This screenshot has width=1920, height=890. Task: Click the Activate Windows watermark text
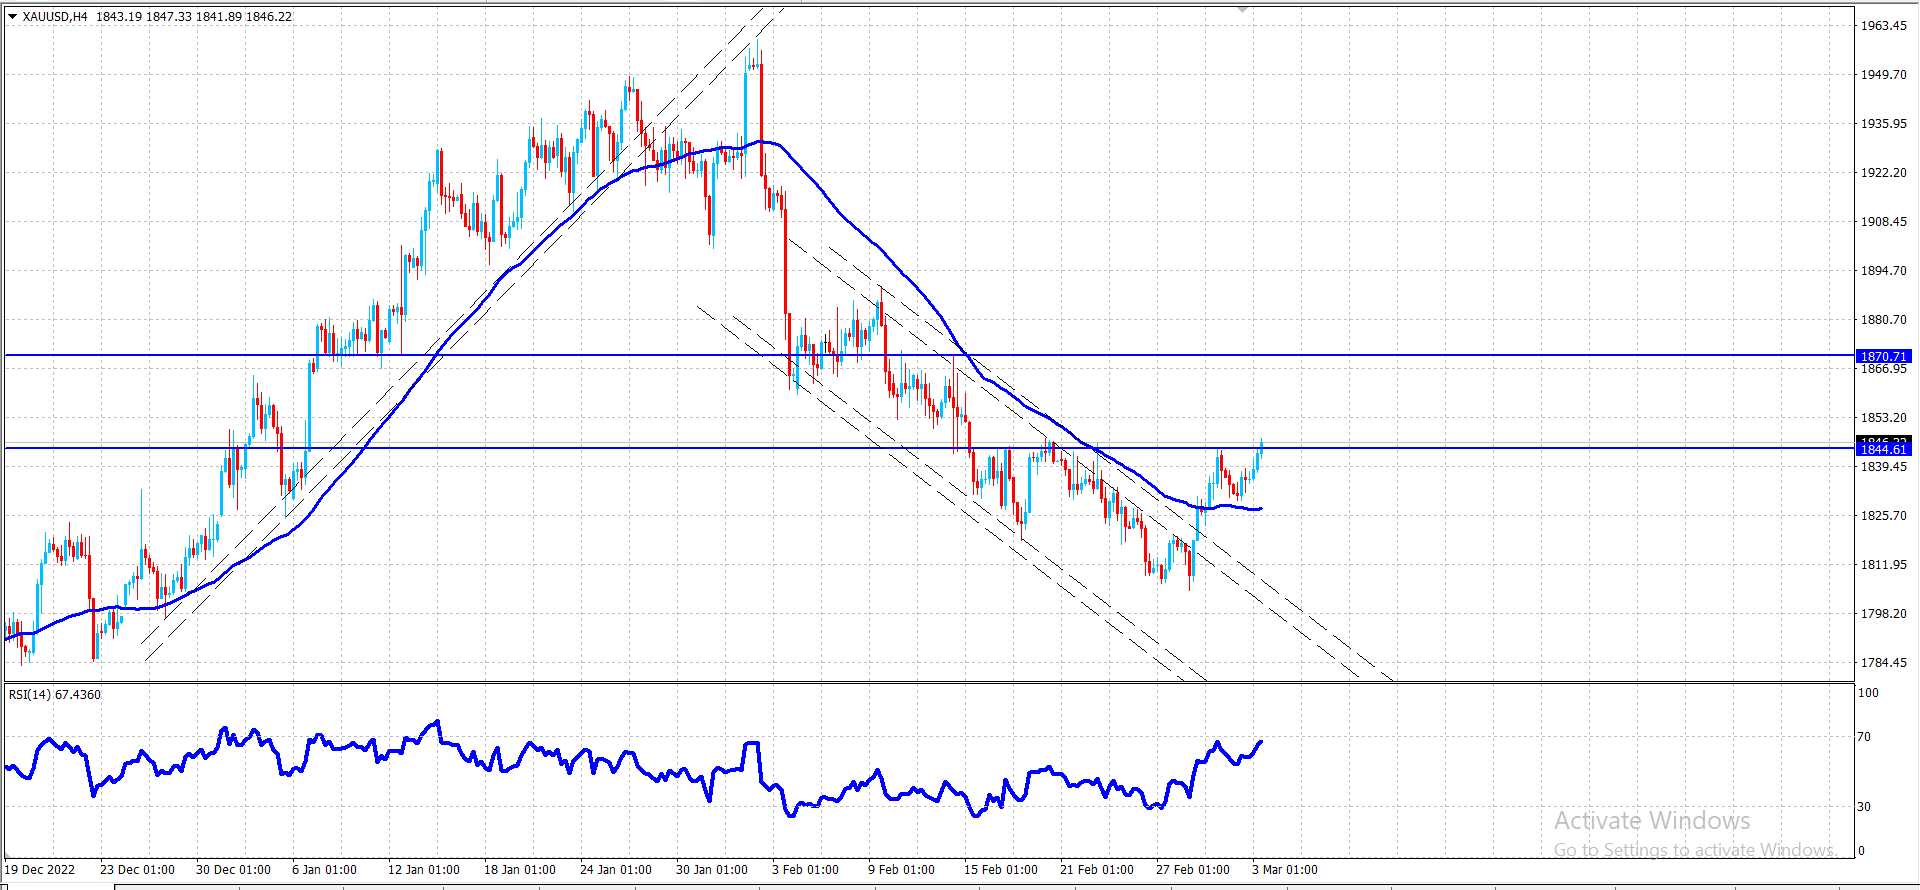[1652, 821]
